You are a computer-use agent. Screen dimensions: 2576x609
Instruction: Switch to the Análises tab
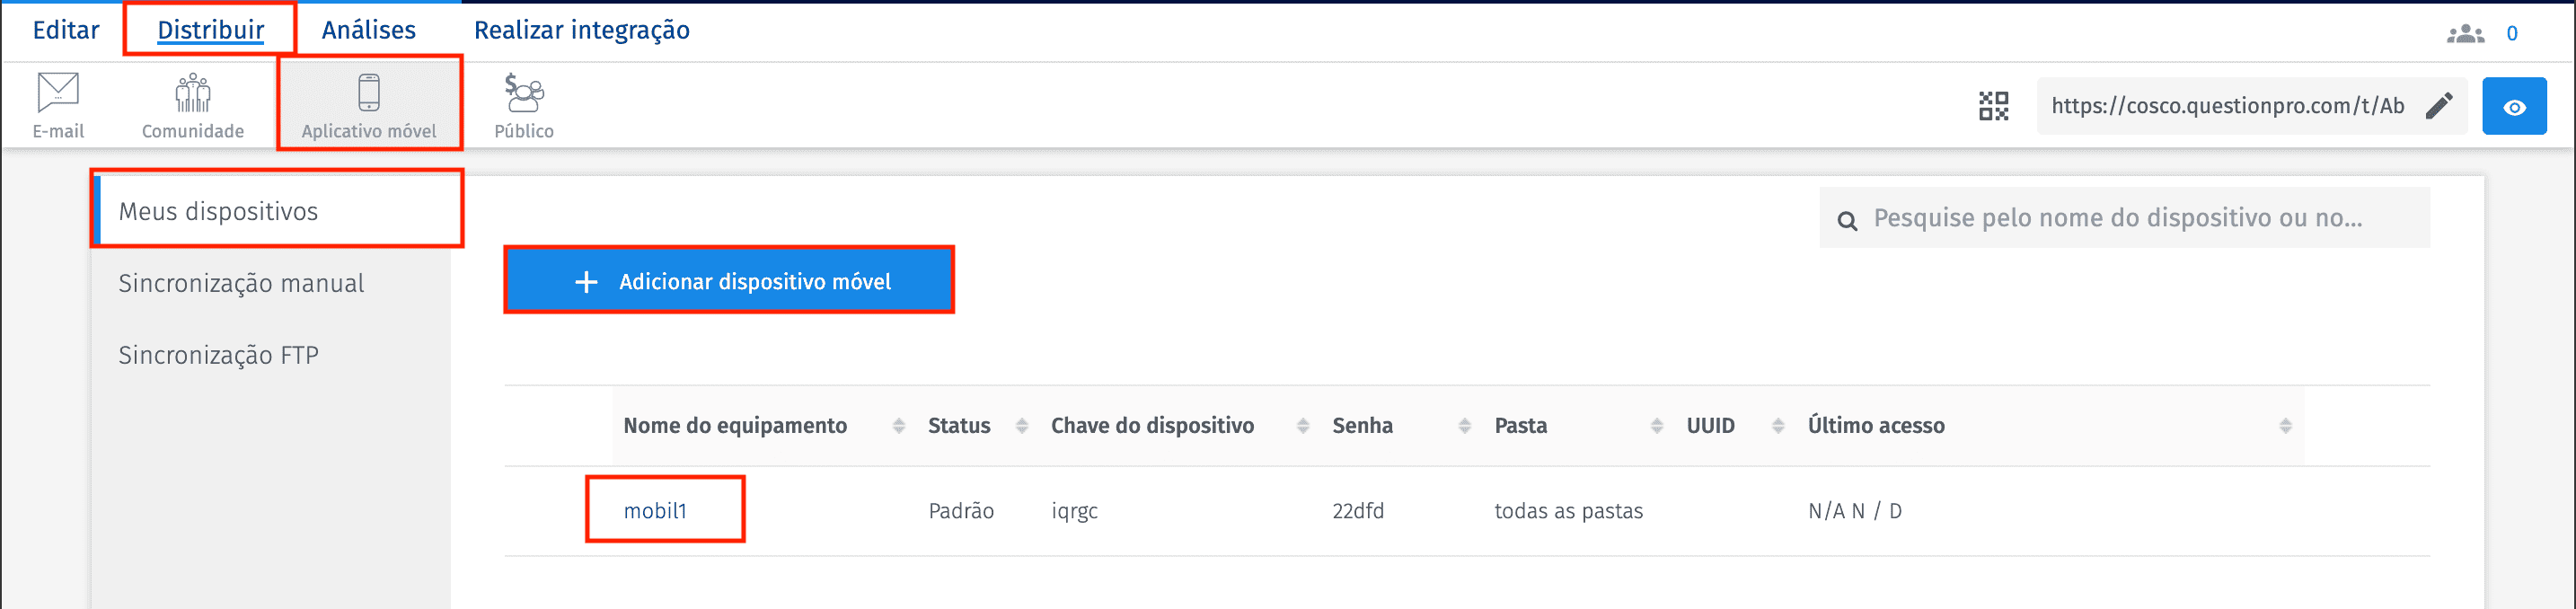(x=368, y=29)
